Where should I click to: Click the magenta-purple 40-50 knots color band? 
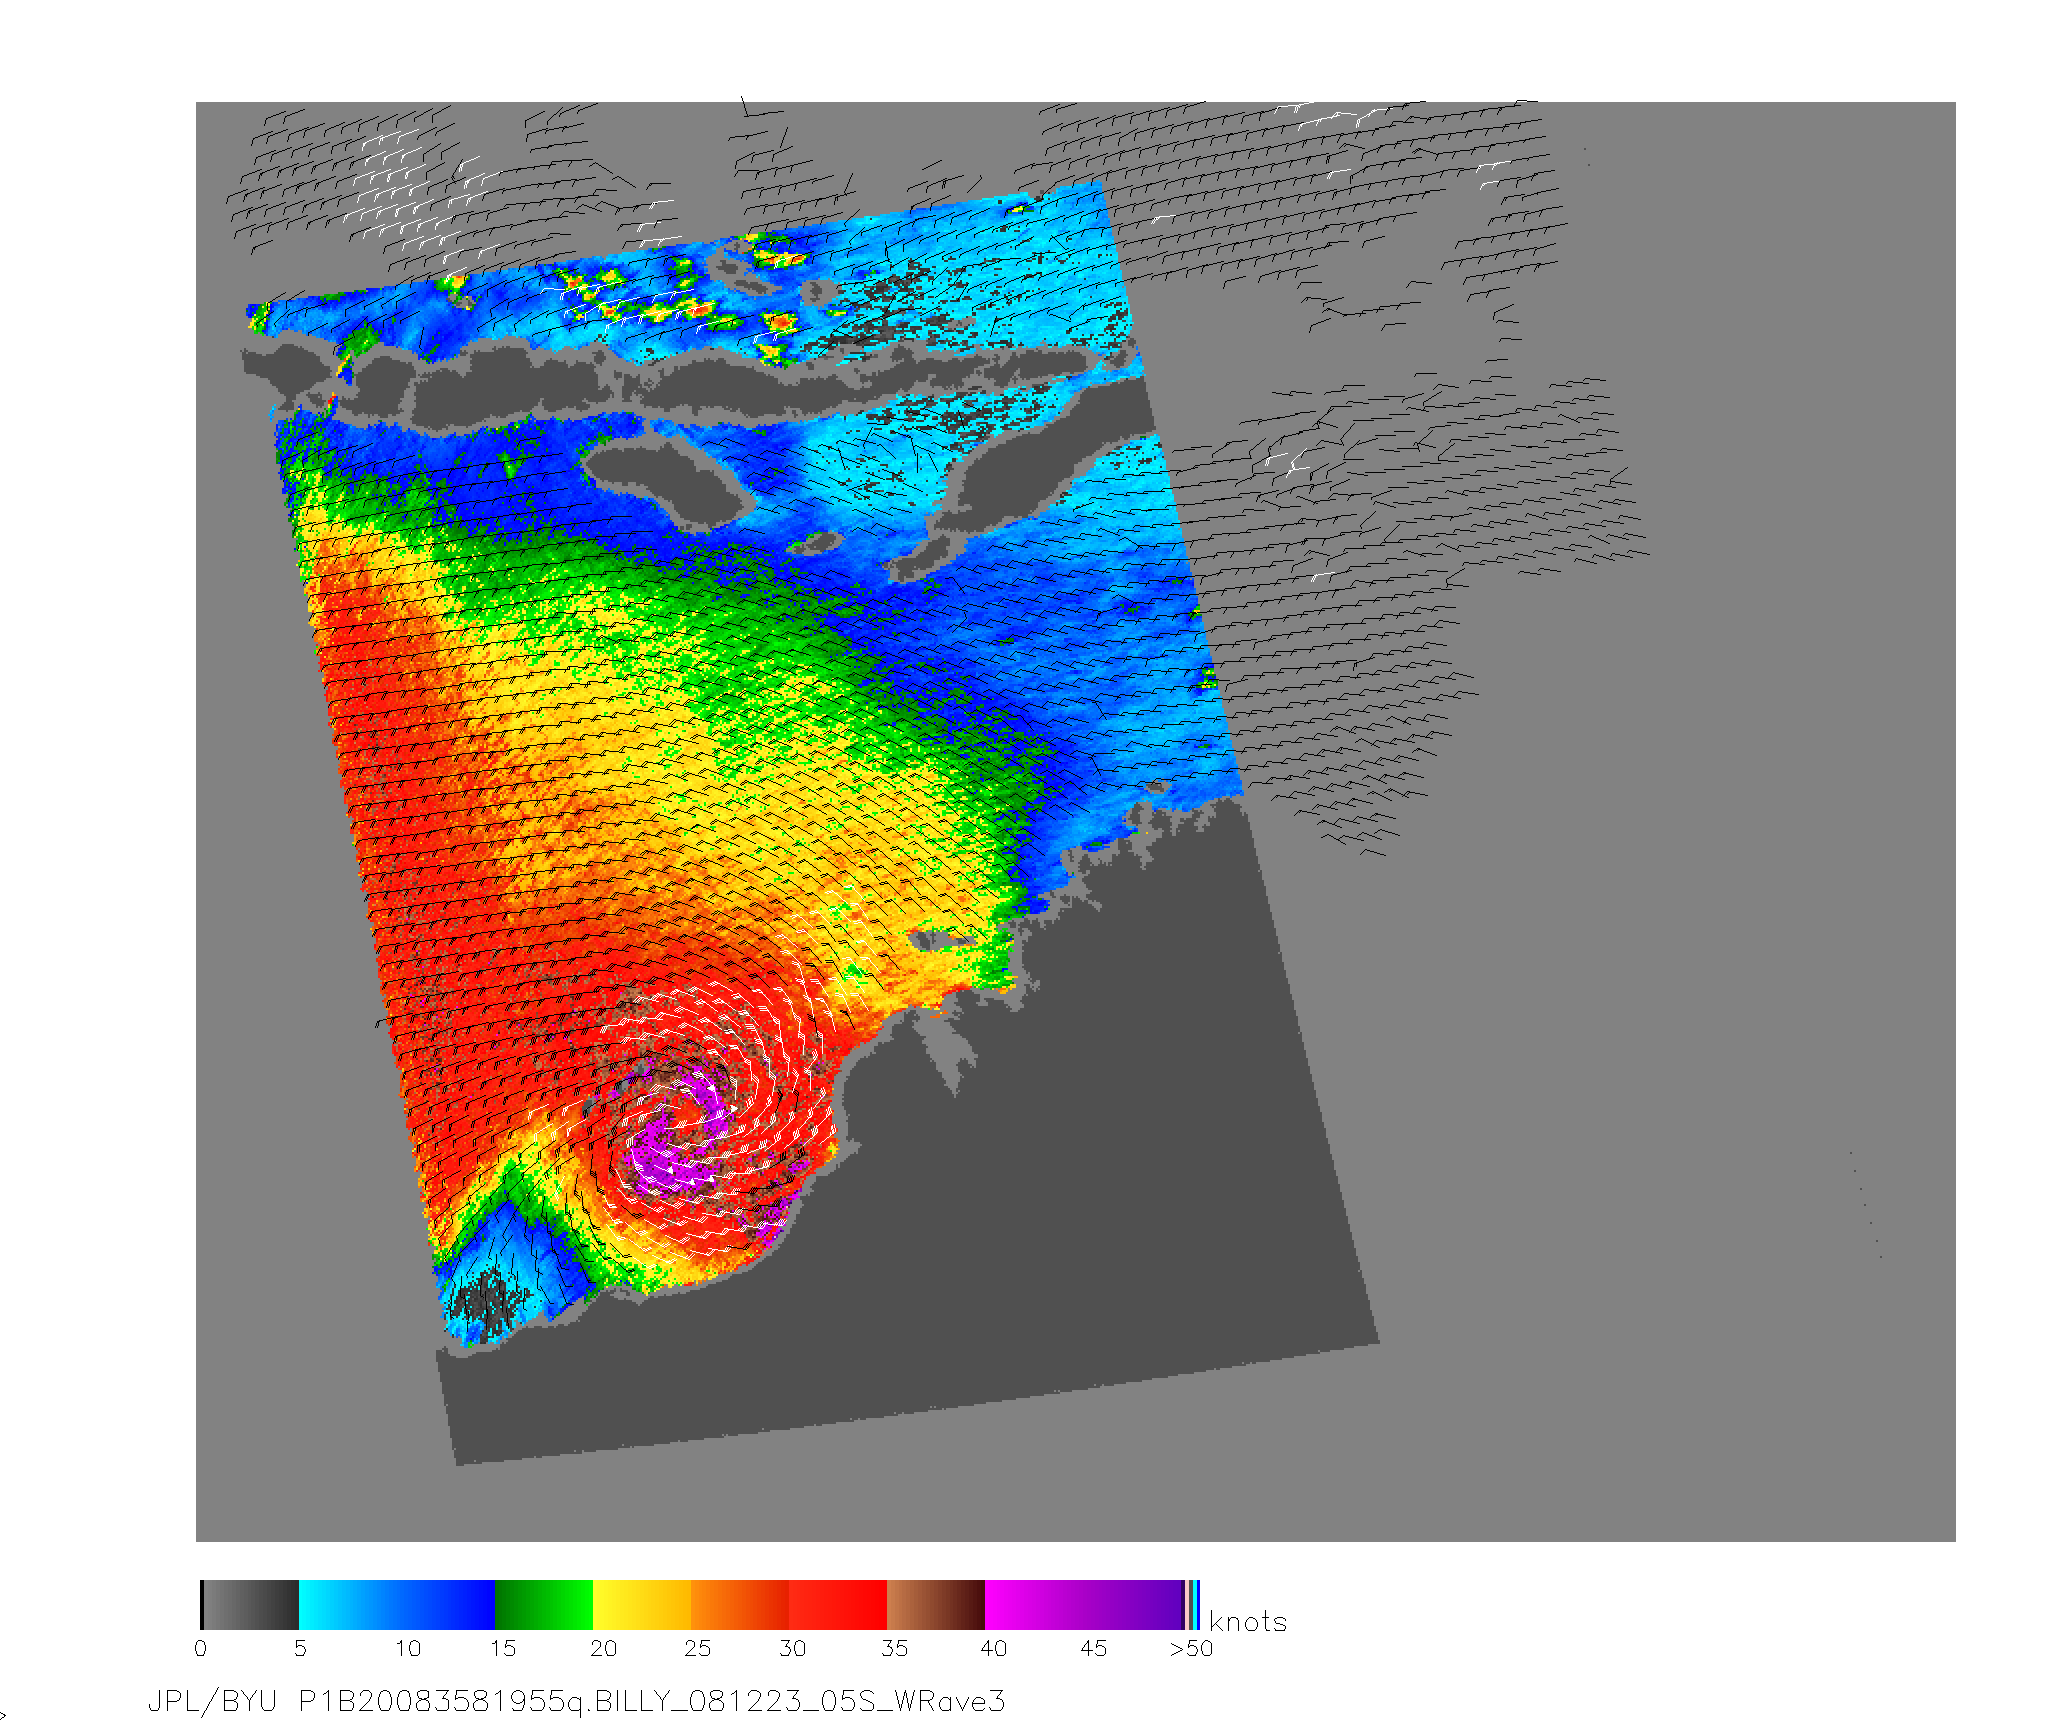(x=1084, y=1605)
